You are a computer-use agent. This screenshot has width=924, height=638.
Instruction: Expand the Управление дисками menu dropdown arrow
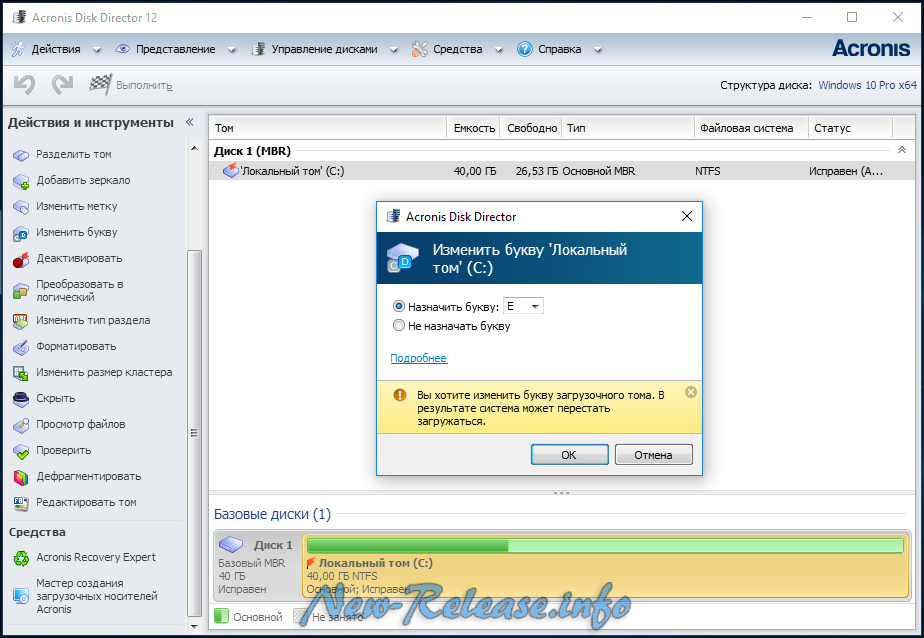[394, 50]
